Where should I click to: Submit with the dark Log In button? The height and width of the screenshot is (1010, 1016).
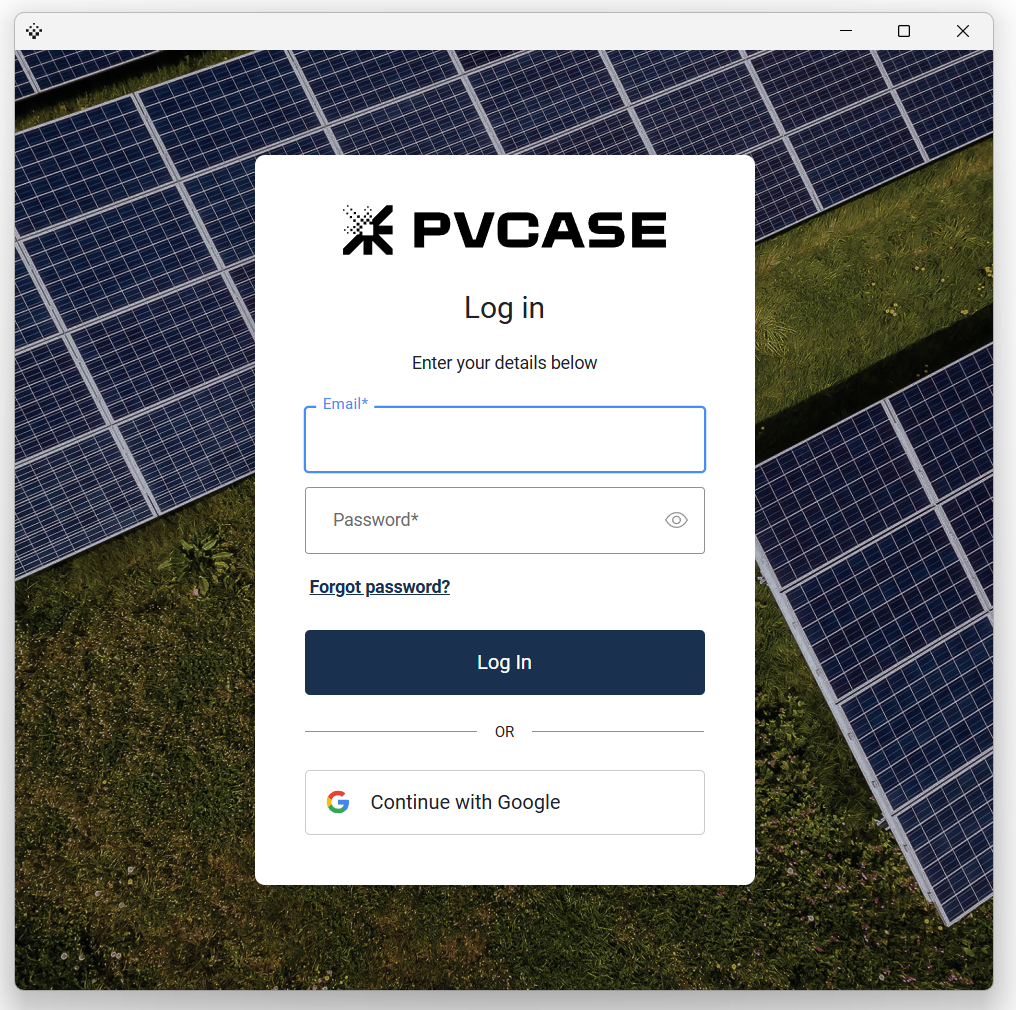[x=505, y=662]
